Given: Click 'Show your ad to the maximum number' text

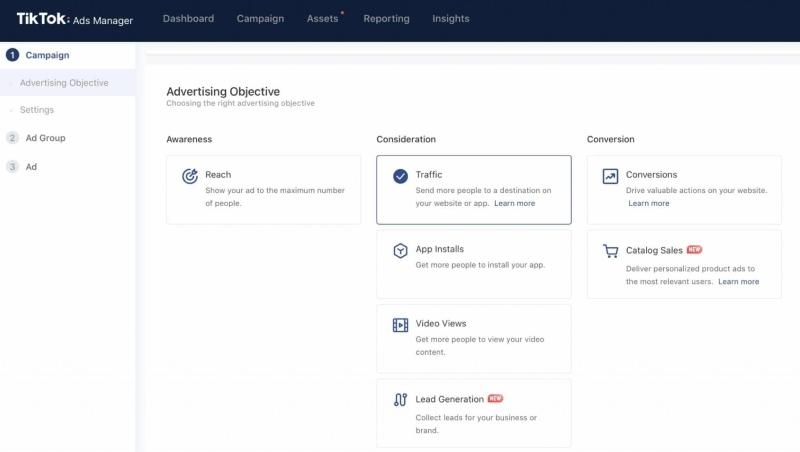Looking at the screenshot, I should tap(275, 190).
